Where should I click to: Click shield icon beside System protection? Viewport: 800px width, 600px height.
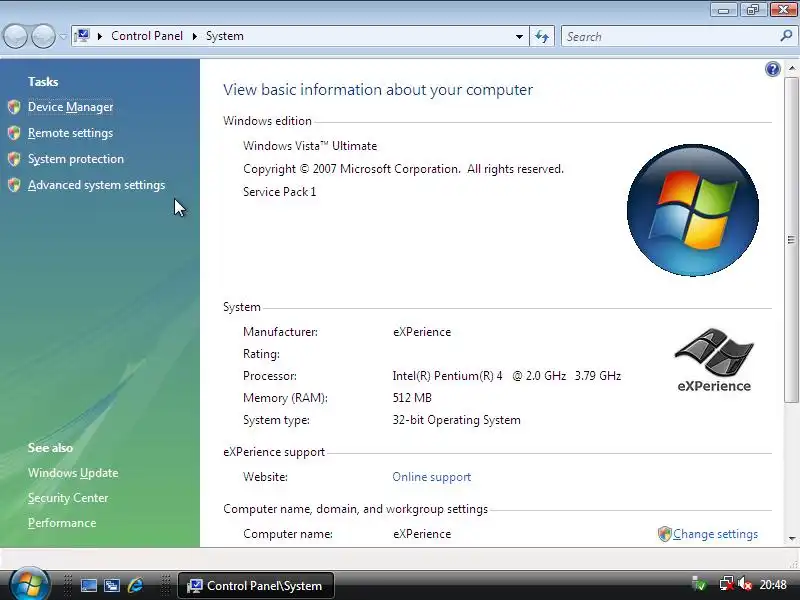[x=14, y=159]
